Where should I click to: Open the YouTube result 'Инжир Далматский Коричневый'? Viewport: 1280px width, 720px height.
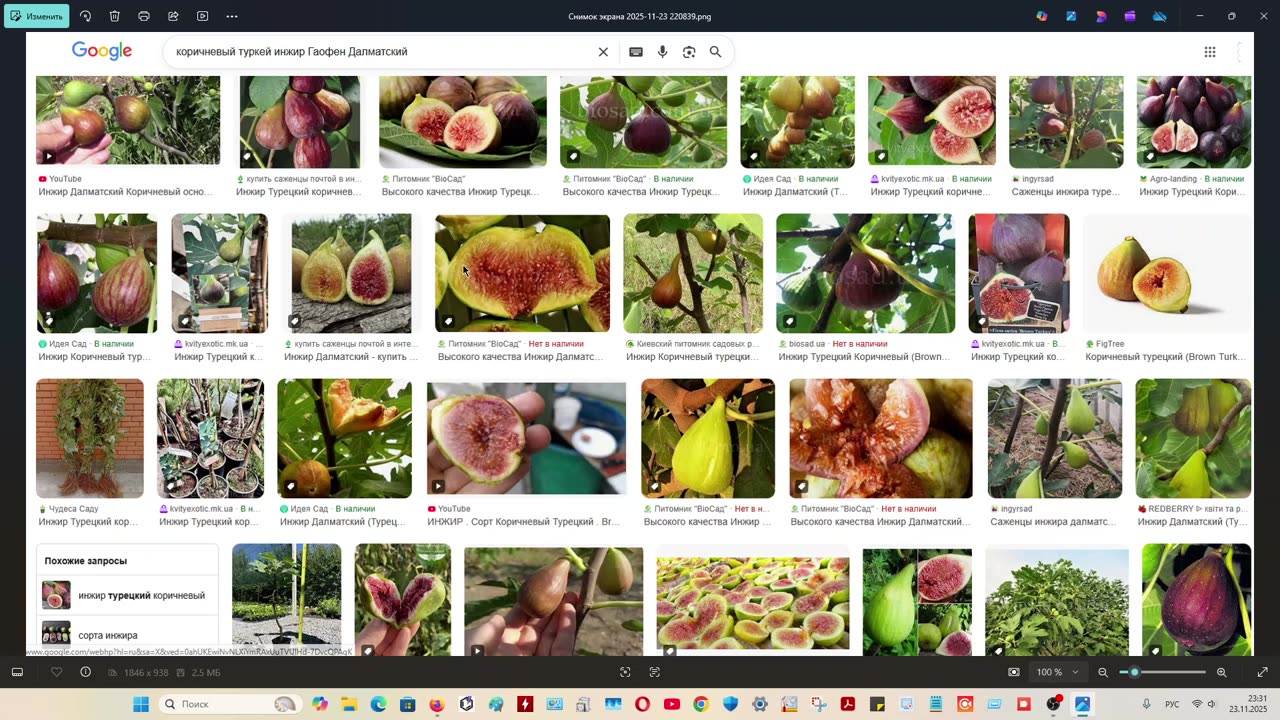click(128, 120)
